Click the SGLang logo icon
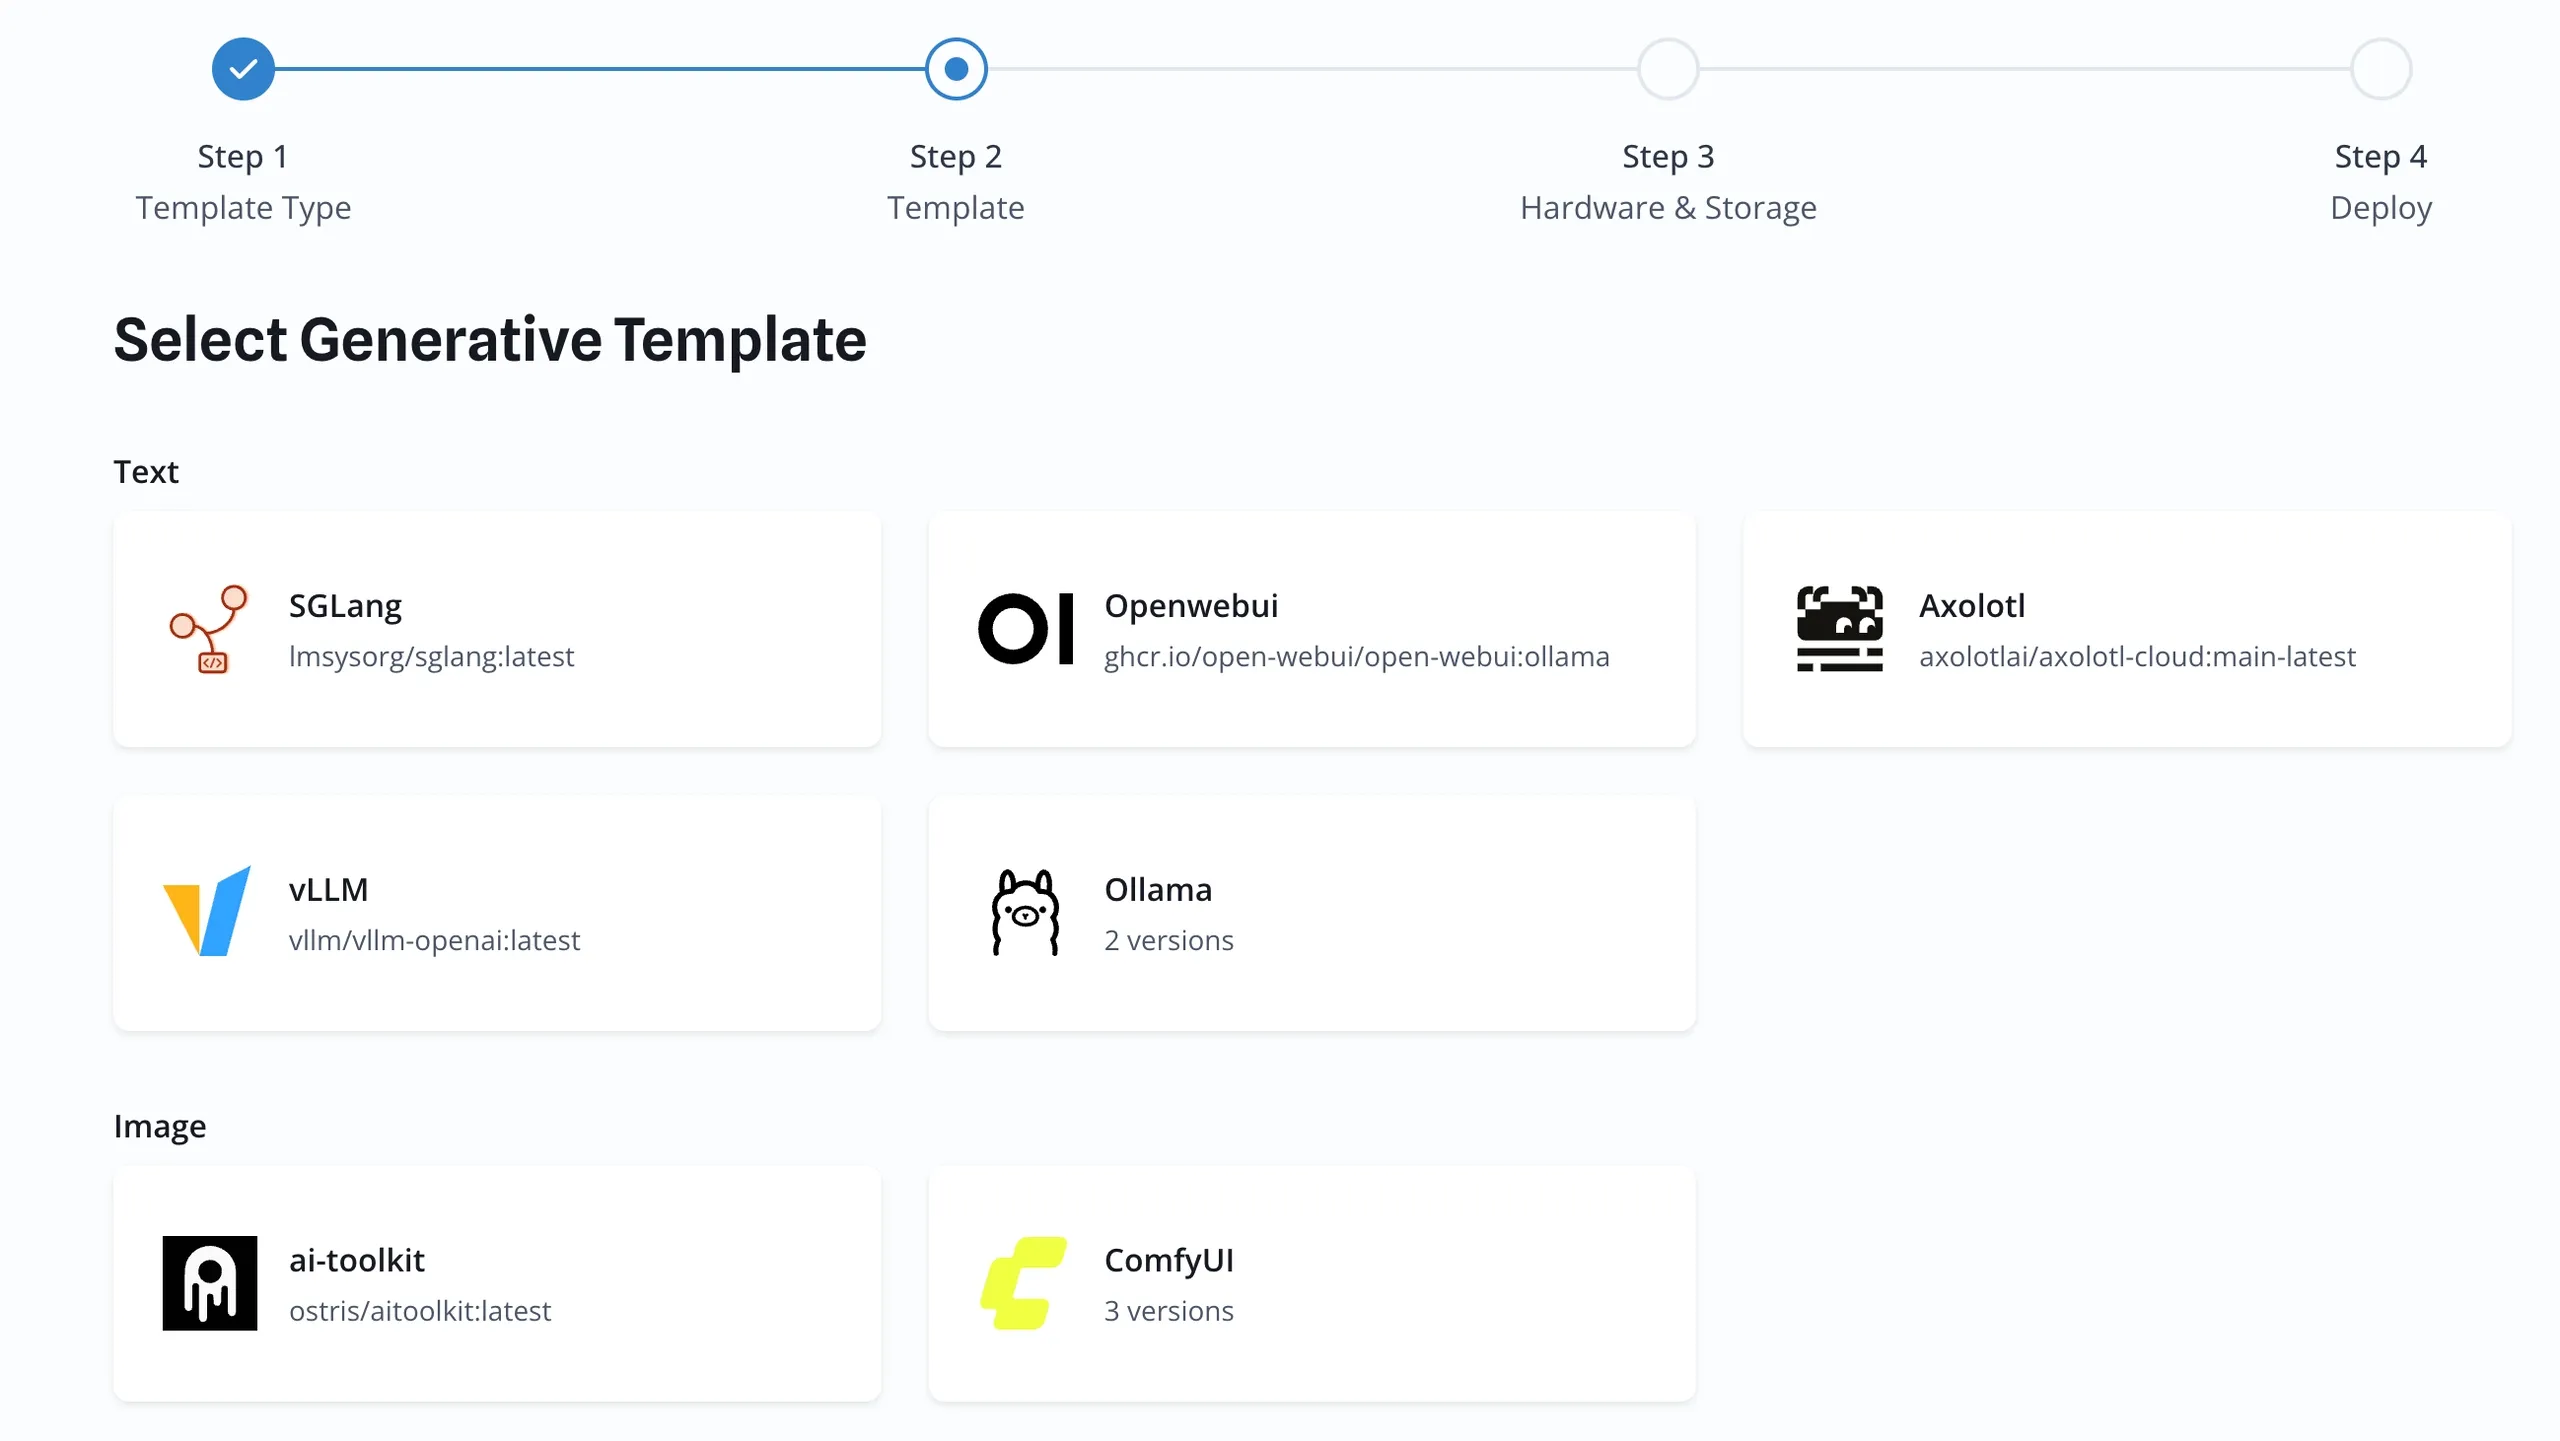 [209, 629]
